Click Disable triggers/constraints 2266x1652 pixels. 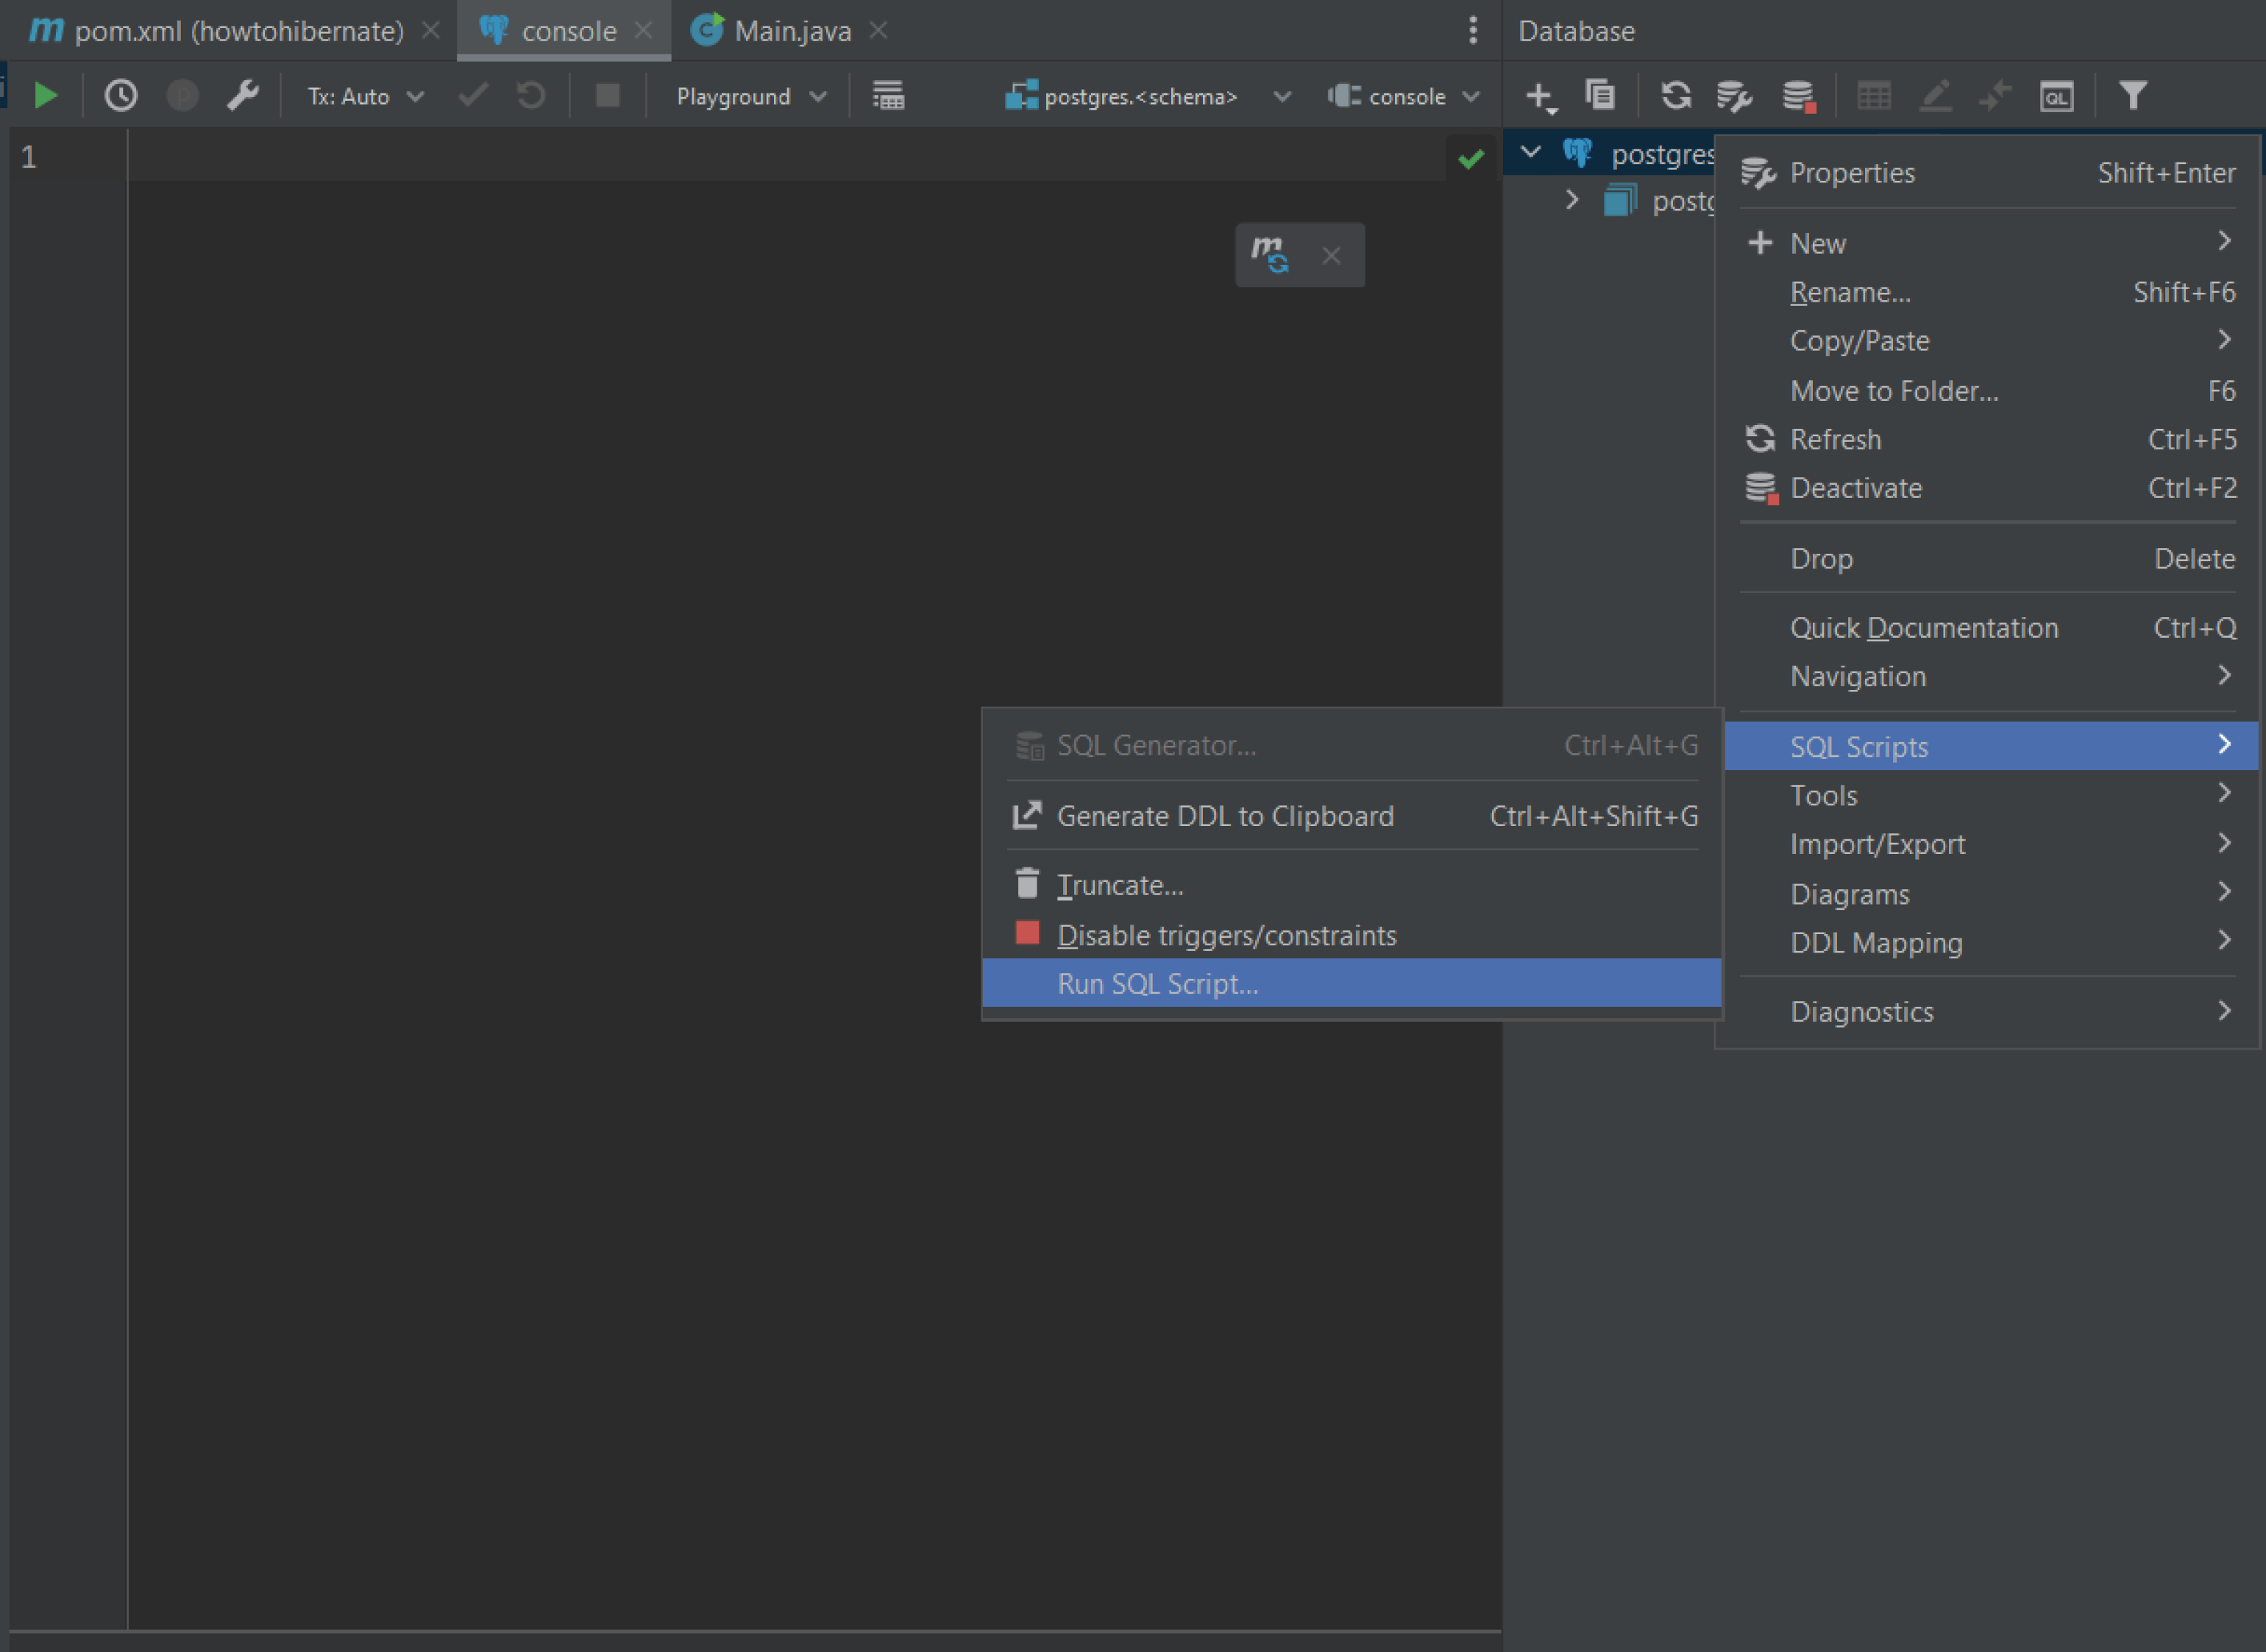coord(1352,936)
